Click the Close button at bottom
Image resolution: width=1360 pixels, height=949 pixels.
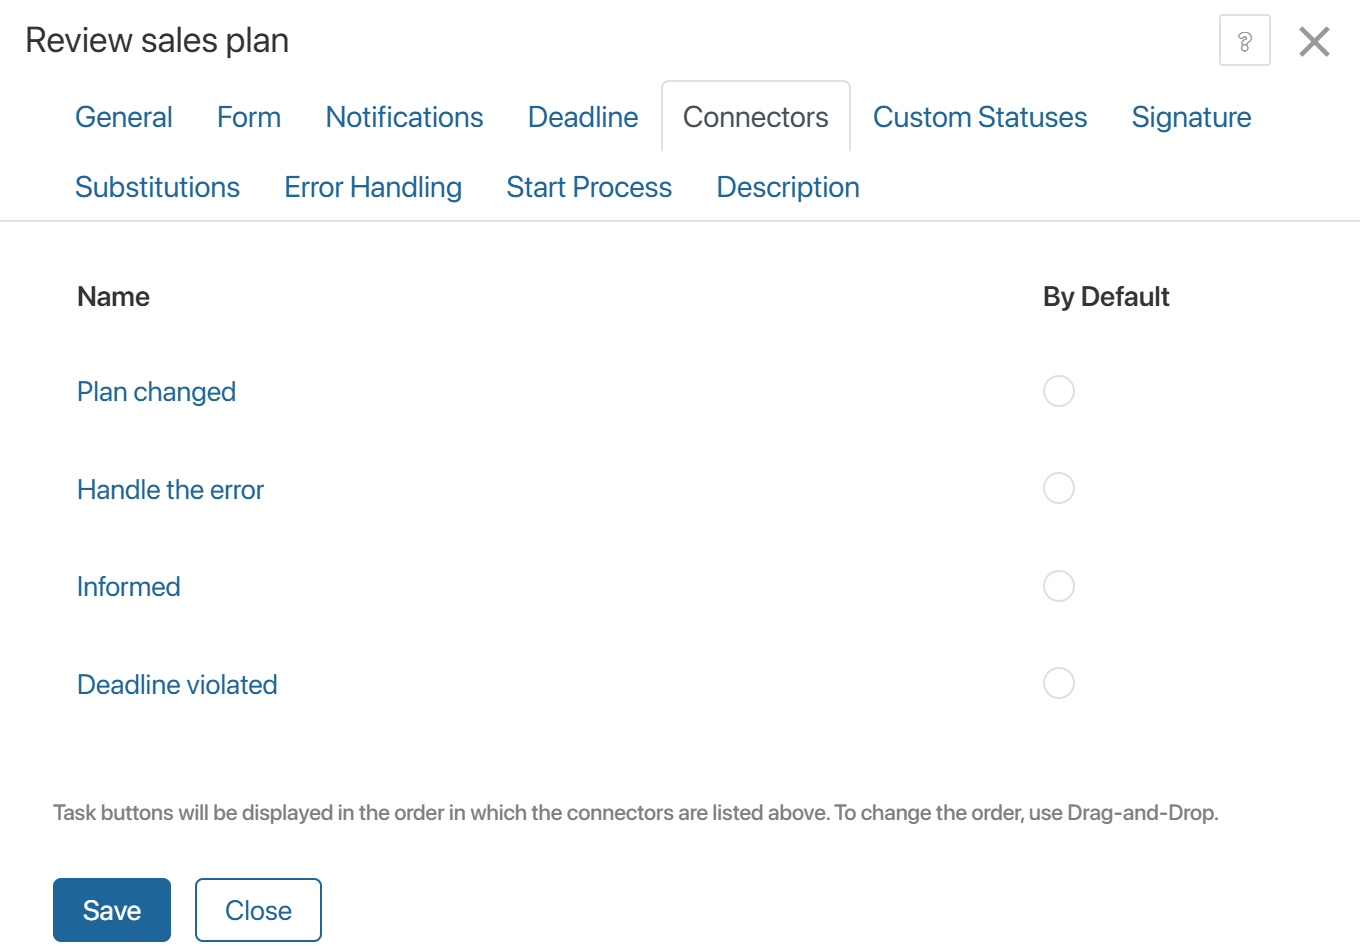pos(258,910)
